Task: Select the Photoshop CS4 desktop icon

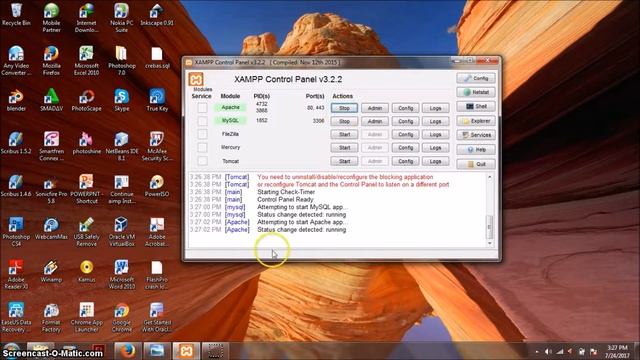Action: 16,232
